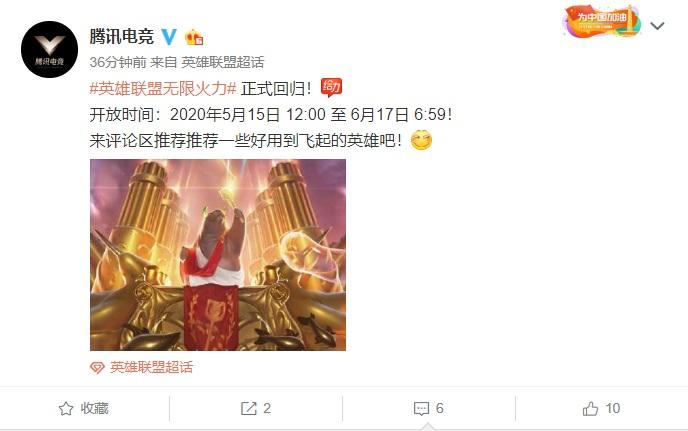
Task: Click the like count 10
Action: 613,409
